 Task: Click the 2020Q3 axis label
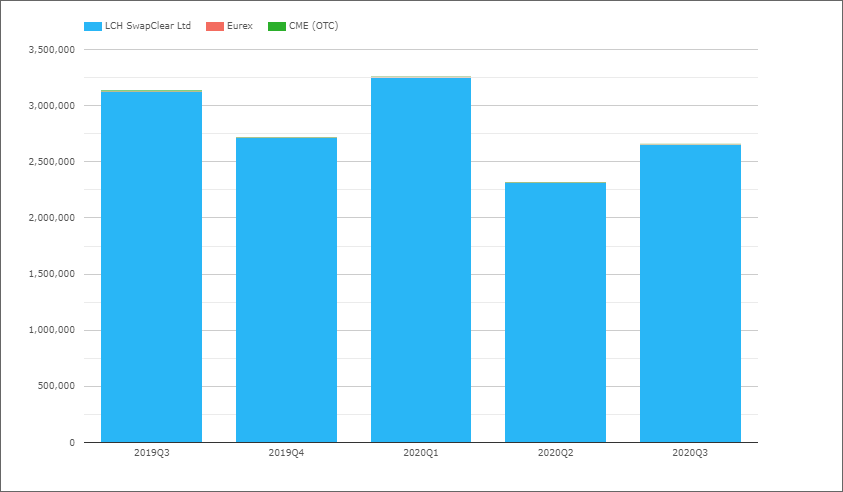click(x=690, y=453)
